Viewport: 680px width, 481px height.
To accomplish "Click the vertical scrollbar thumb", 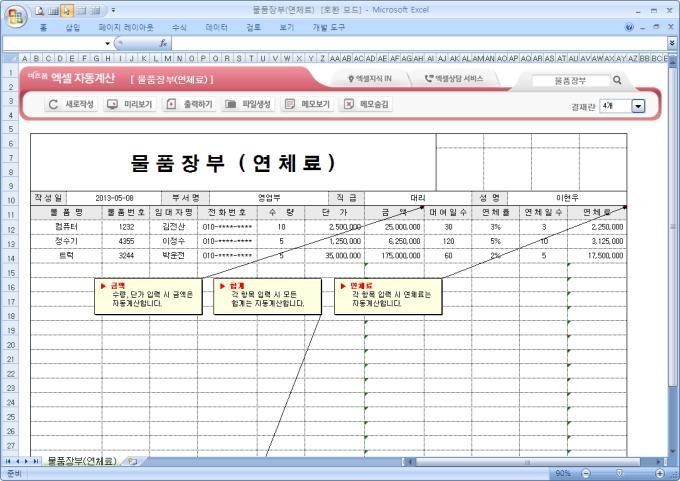I will 673,226.
